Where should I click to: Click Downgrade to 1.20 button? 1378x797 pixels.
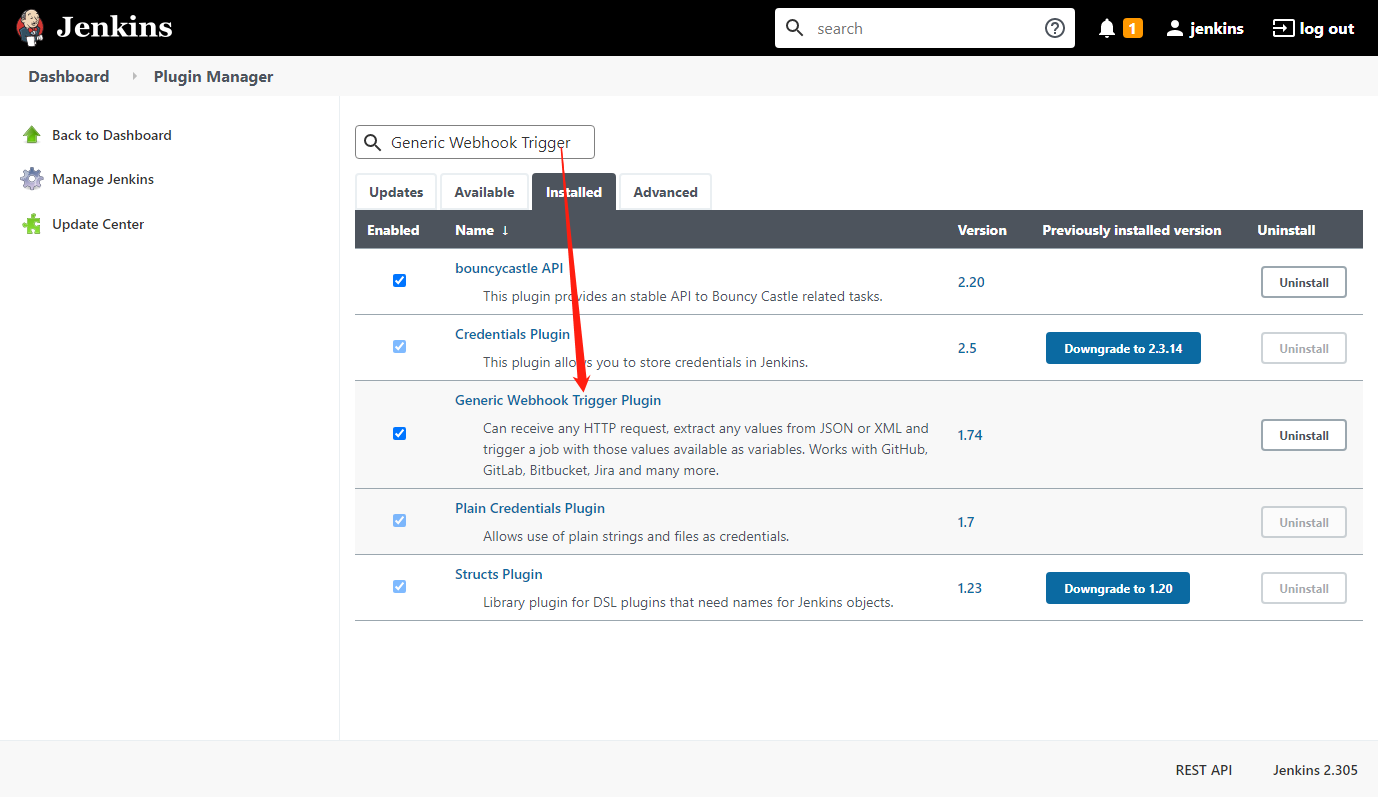pyautogui.click(x=1118, y=588)
